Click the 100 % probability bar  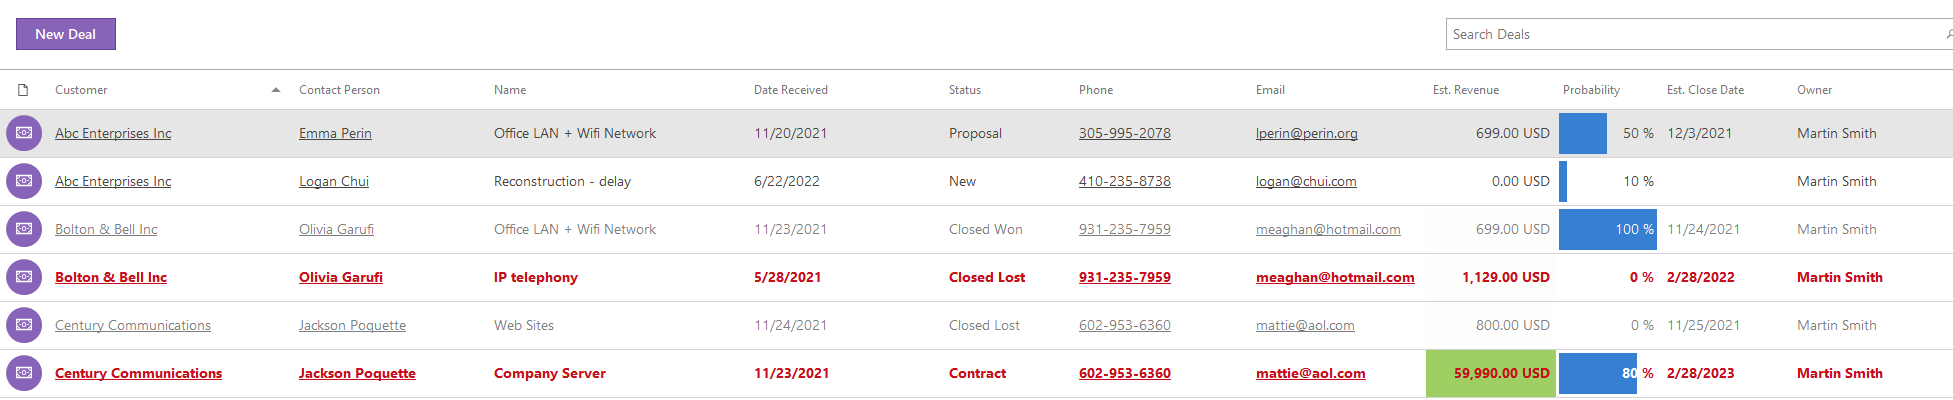coord(1607,229)
